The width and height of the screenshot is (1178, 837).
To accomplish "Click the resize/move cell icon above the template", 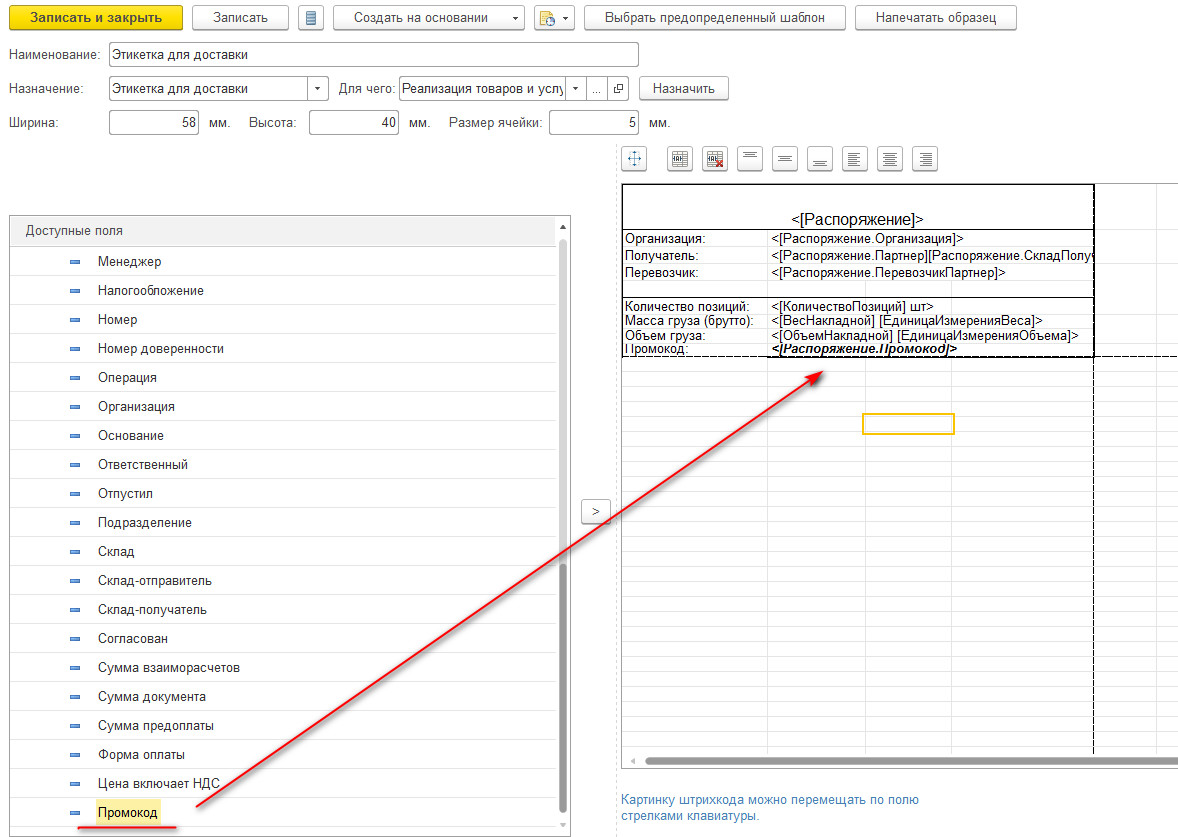I will [x=635, y=159].
